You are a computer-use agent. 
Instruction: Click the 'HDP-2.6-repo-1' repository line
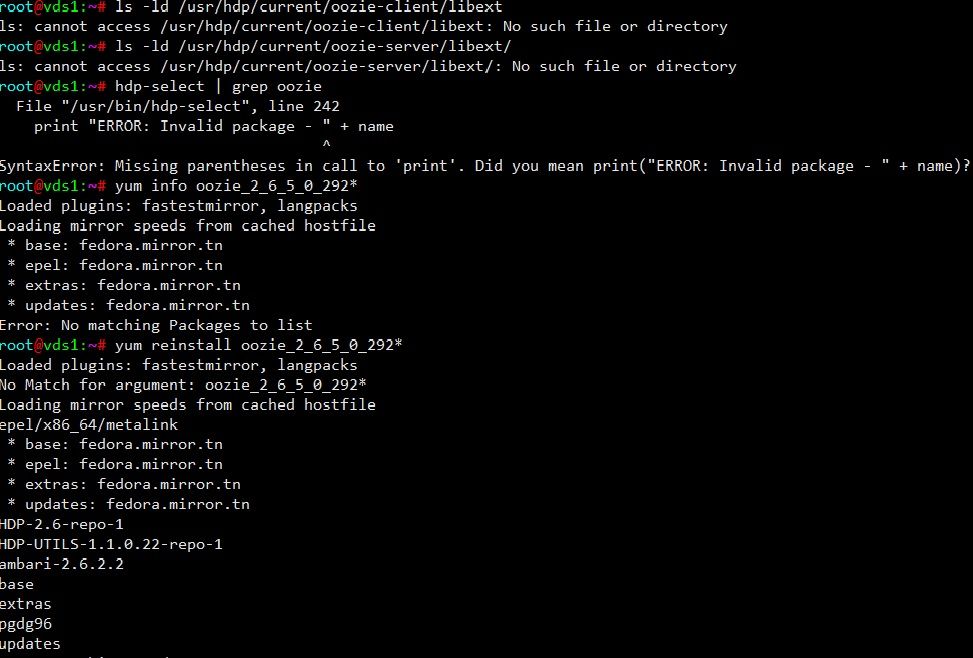62,524
